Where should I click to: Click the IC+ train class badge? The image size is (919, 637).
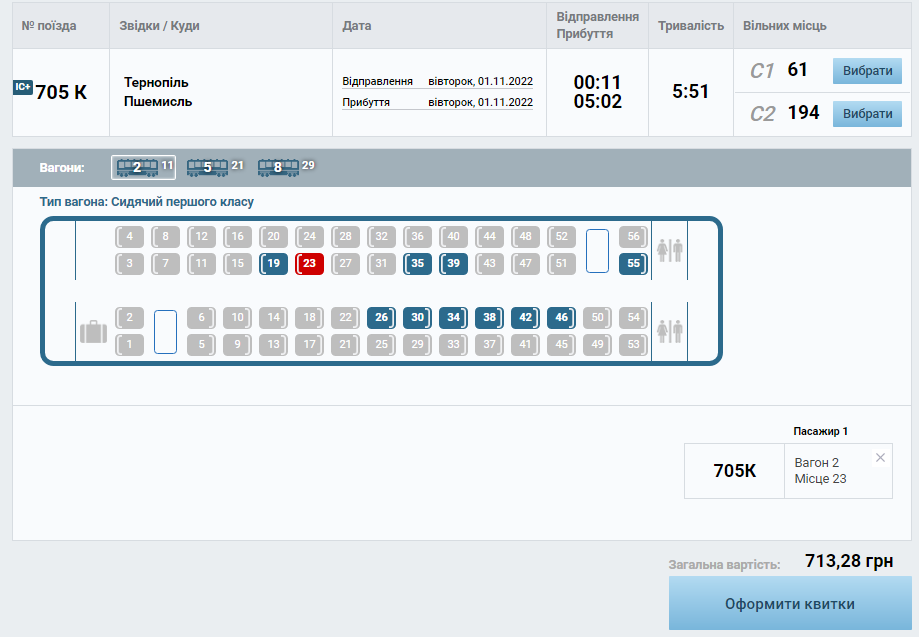click(x=23, y=88)
